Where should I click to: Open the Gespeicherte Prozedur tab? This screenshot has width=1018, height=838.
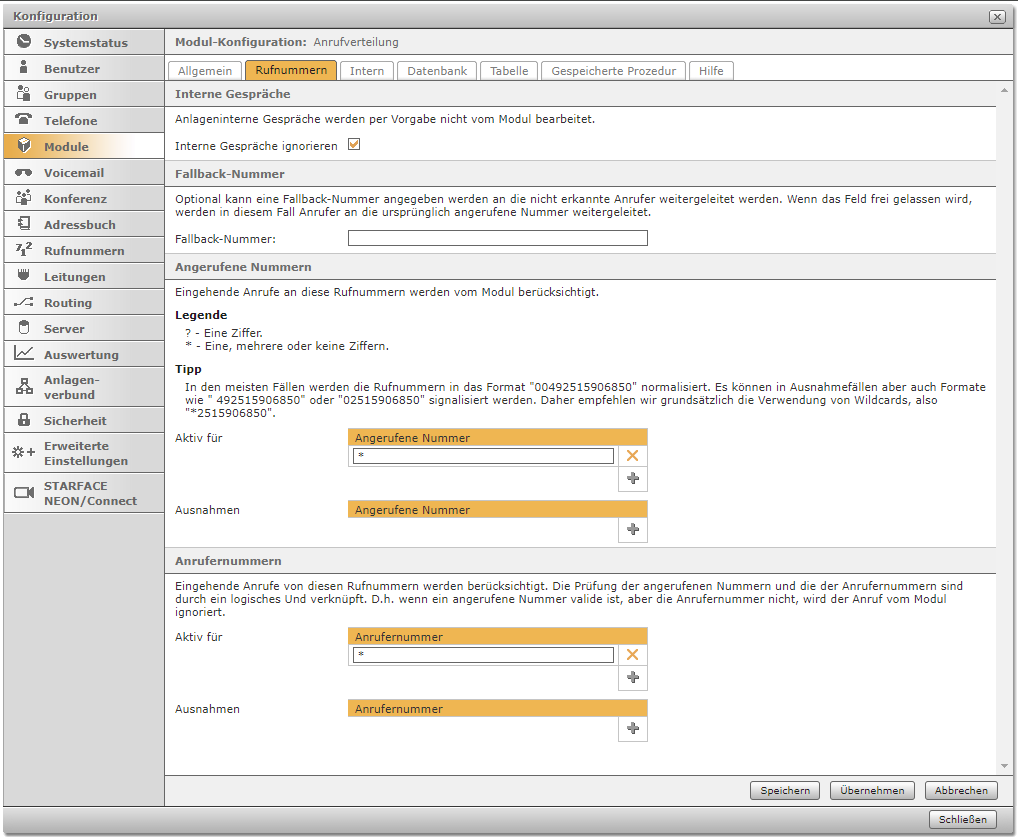click(614, 71)
